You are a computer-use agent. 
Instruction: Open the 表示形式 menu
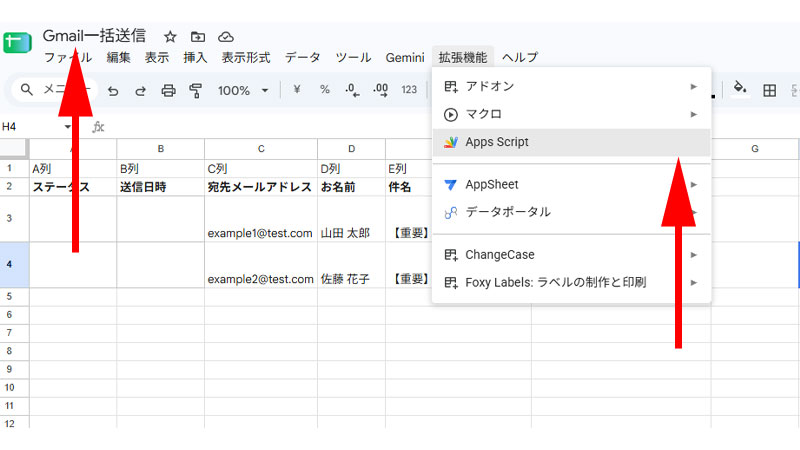coord(246,57)
